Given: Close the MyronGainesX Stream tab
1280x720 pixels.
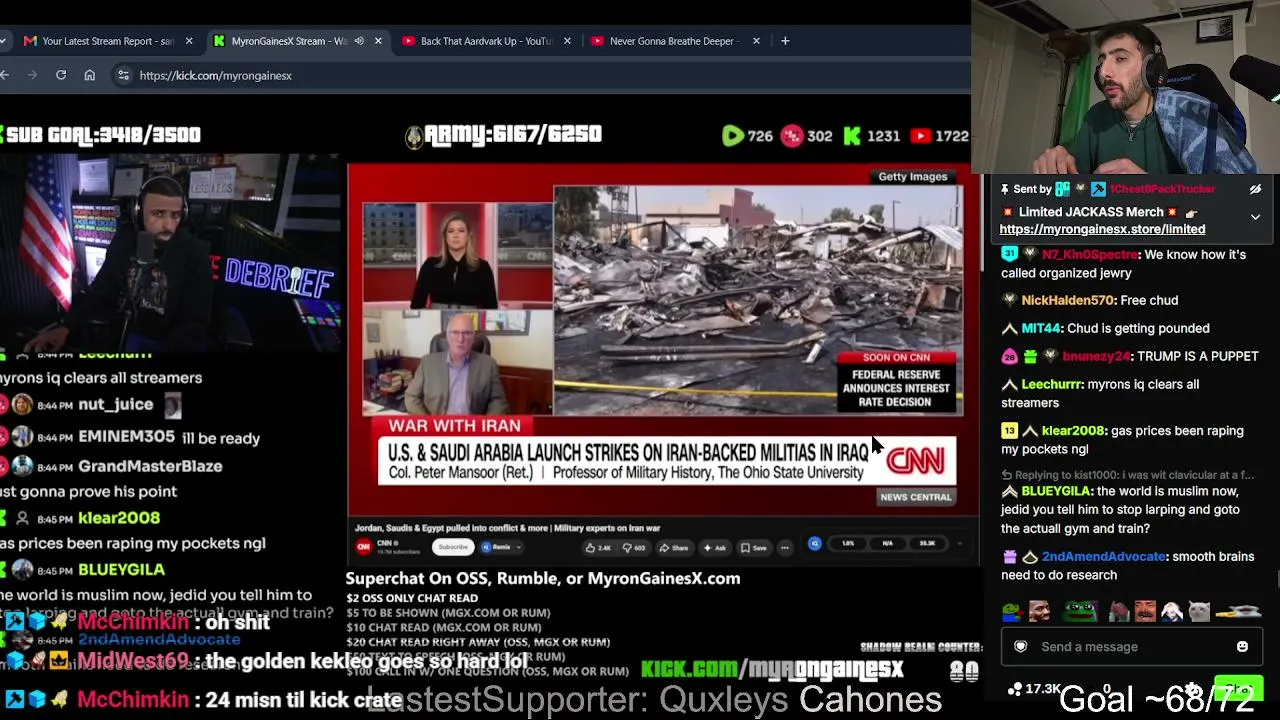Looking at the screenshot, I should tap(378, 41).
